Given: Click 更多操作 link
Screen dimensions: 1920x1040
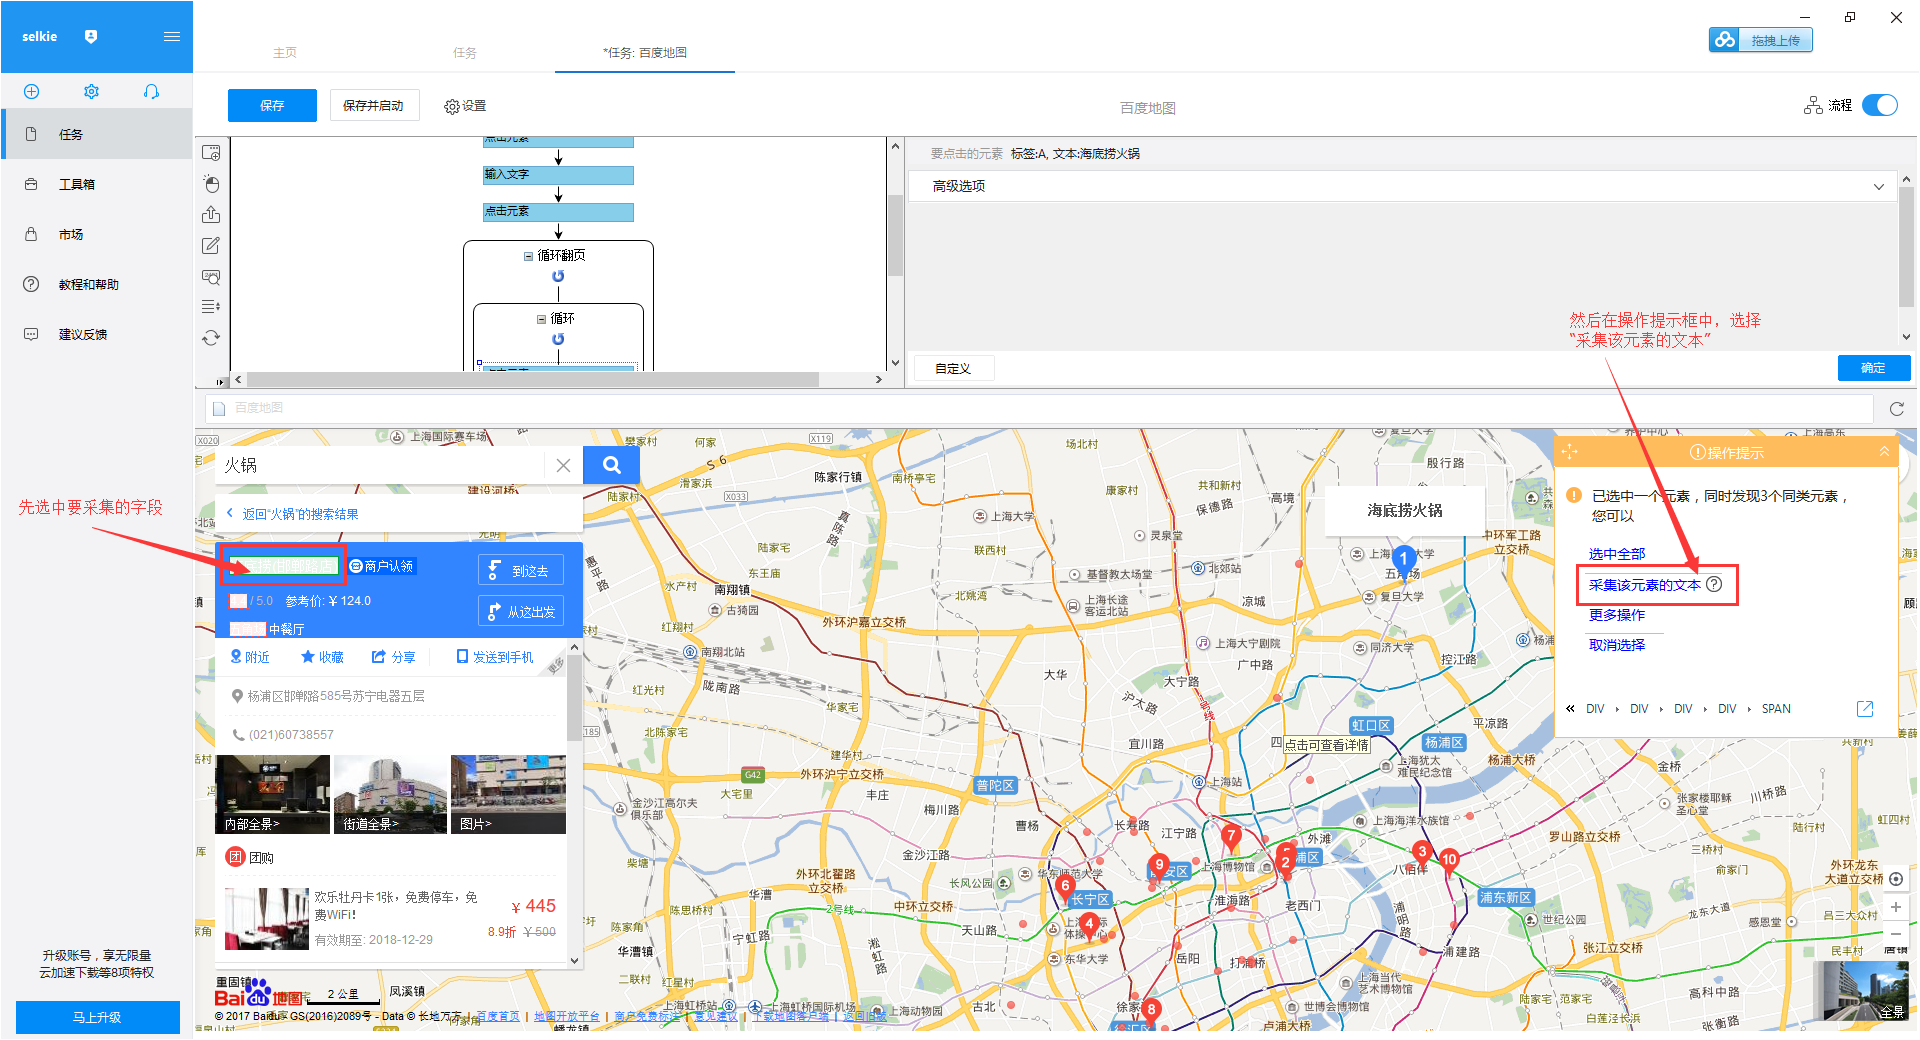Looking at the screenshot, I should coord(1617,615).
